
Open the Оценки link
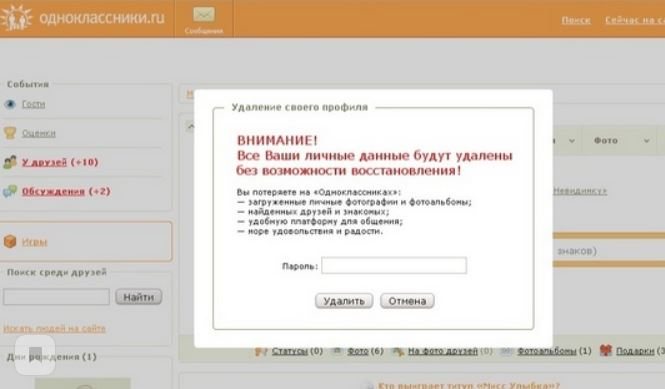(39, 133)
